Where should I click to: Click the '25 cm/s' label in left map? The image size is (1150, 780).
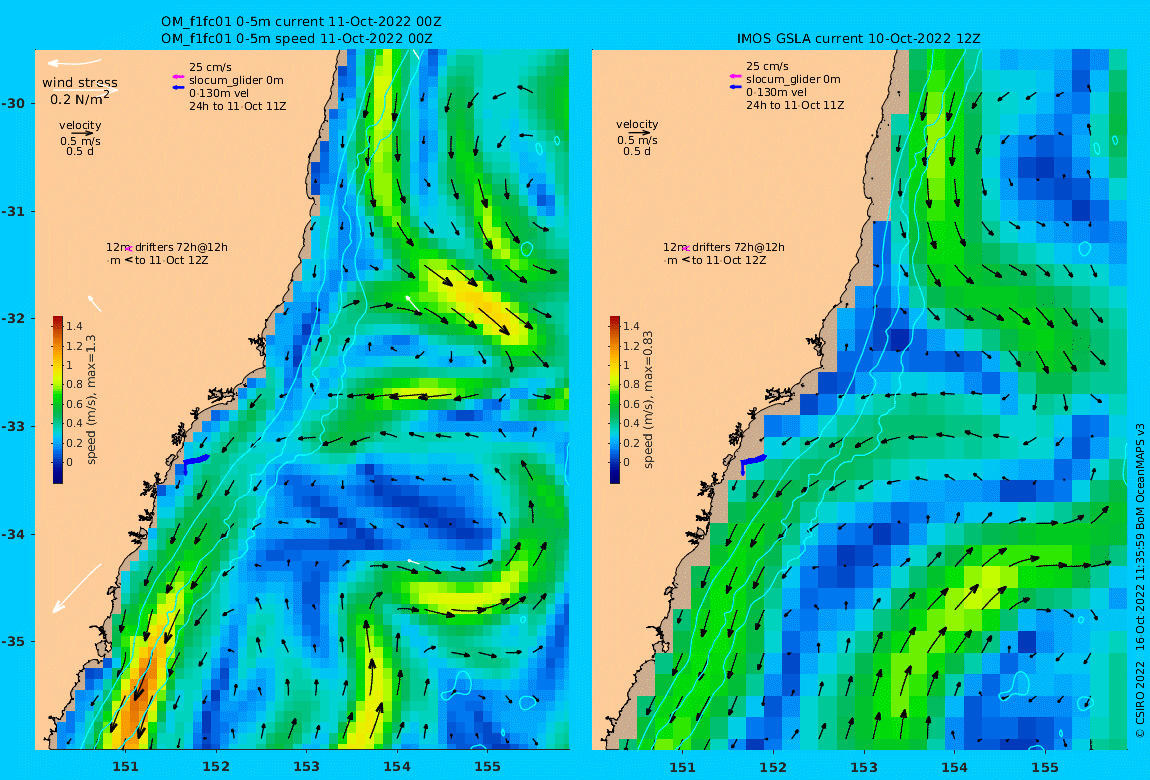coord(210,67)
